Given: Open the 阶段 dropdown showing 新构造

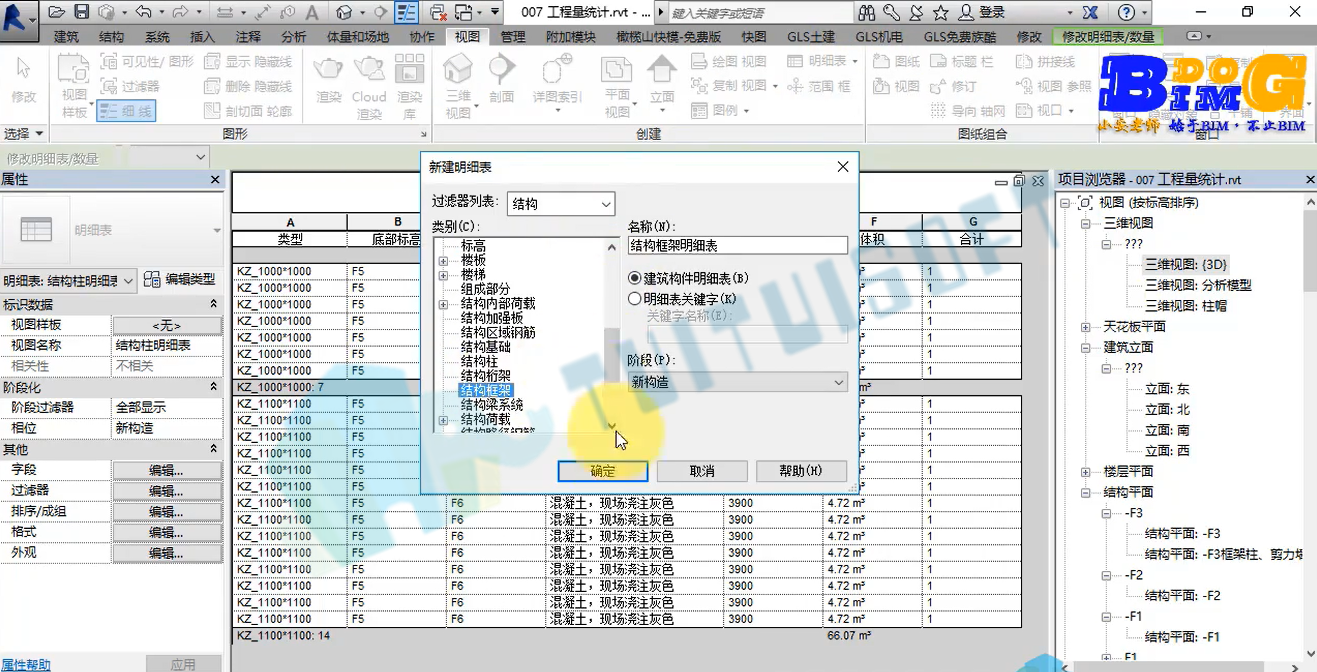Looking at the screenshot, I should coord(738,382).
